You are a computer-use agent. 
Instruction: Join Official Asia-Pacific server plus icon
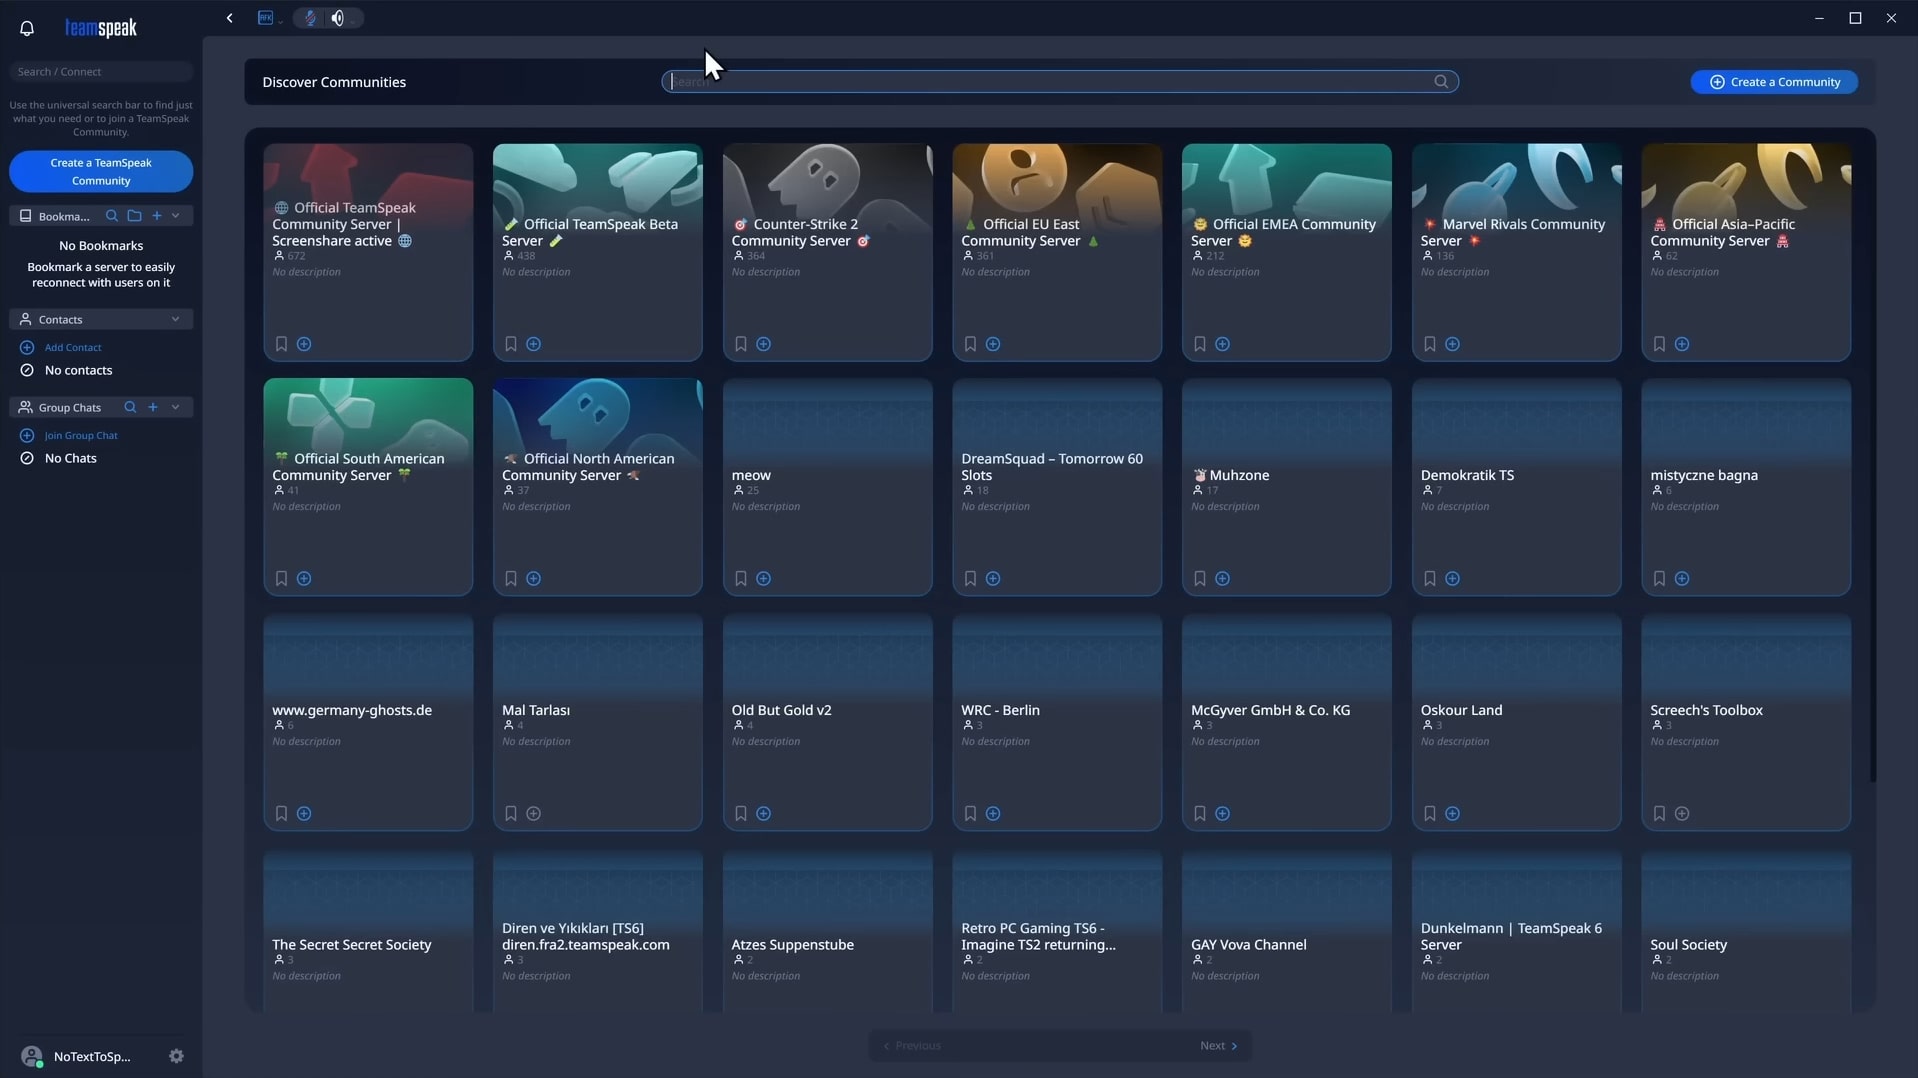click(x=1682, y=344)
